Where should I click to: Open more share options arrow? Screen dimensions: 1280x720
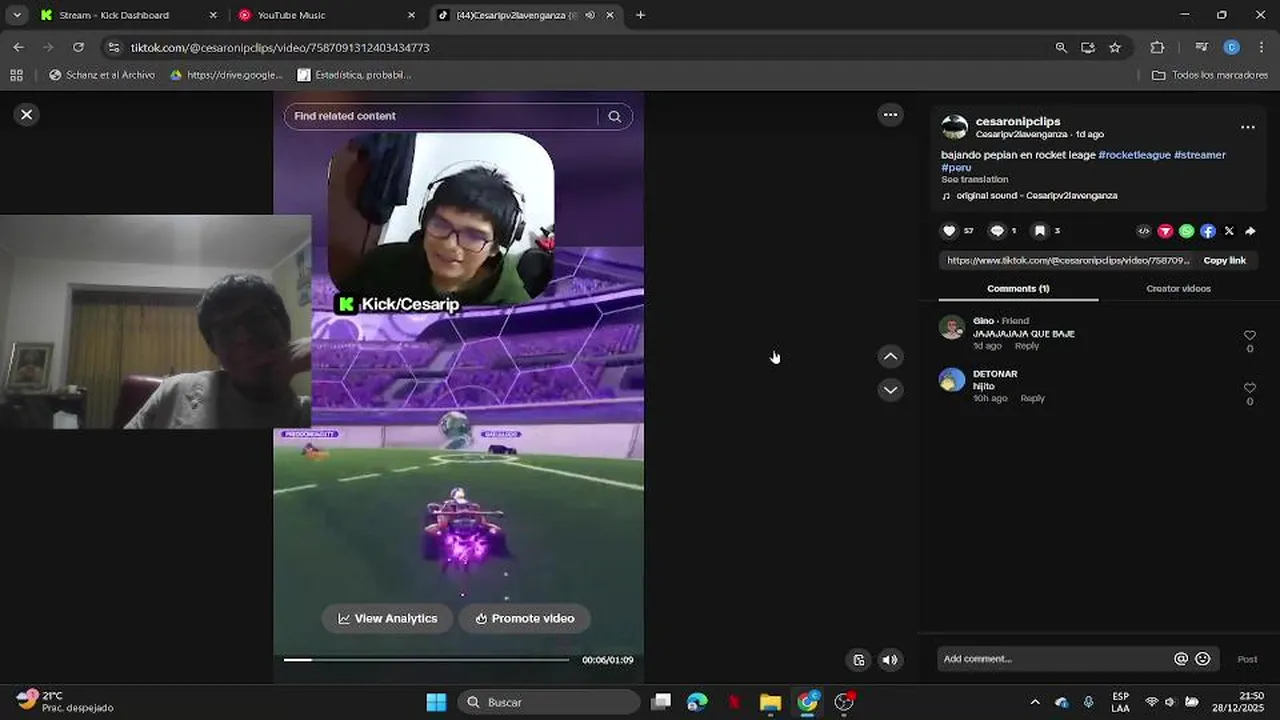click(x=1250, y=231)
